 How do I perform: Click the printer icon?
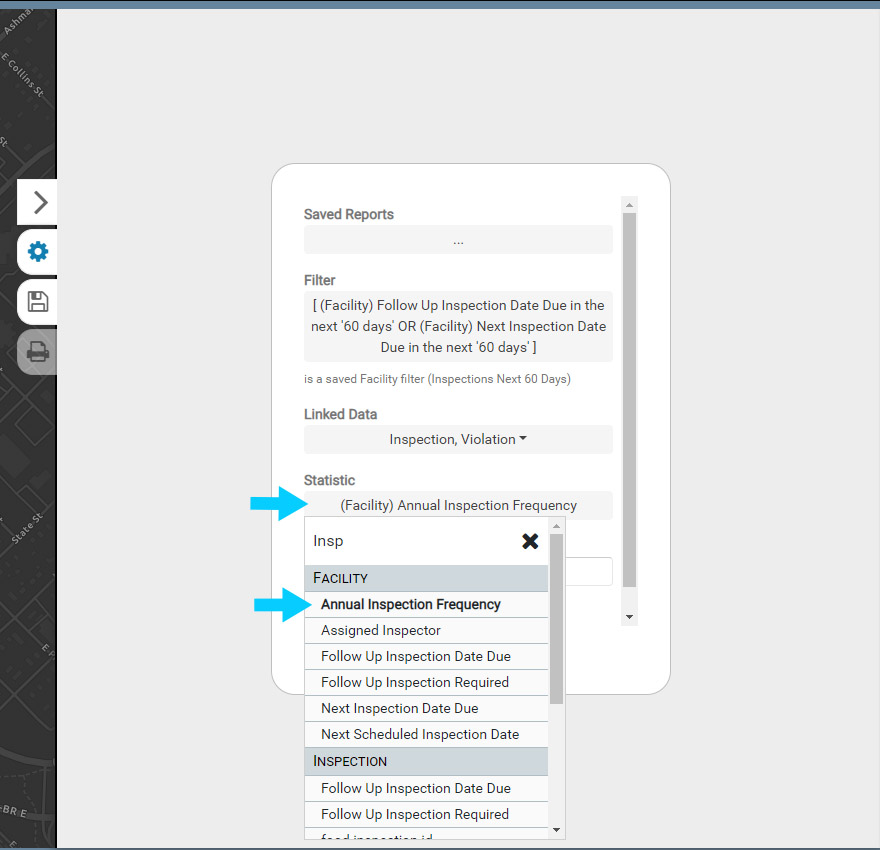pyautogui.click(x=38, y=352)
